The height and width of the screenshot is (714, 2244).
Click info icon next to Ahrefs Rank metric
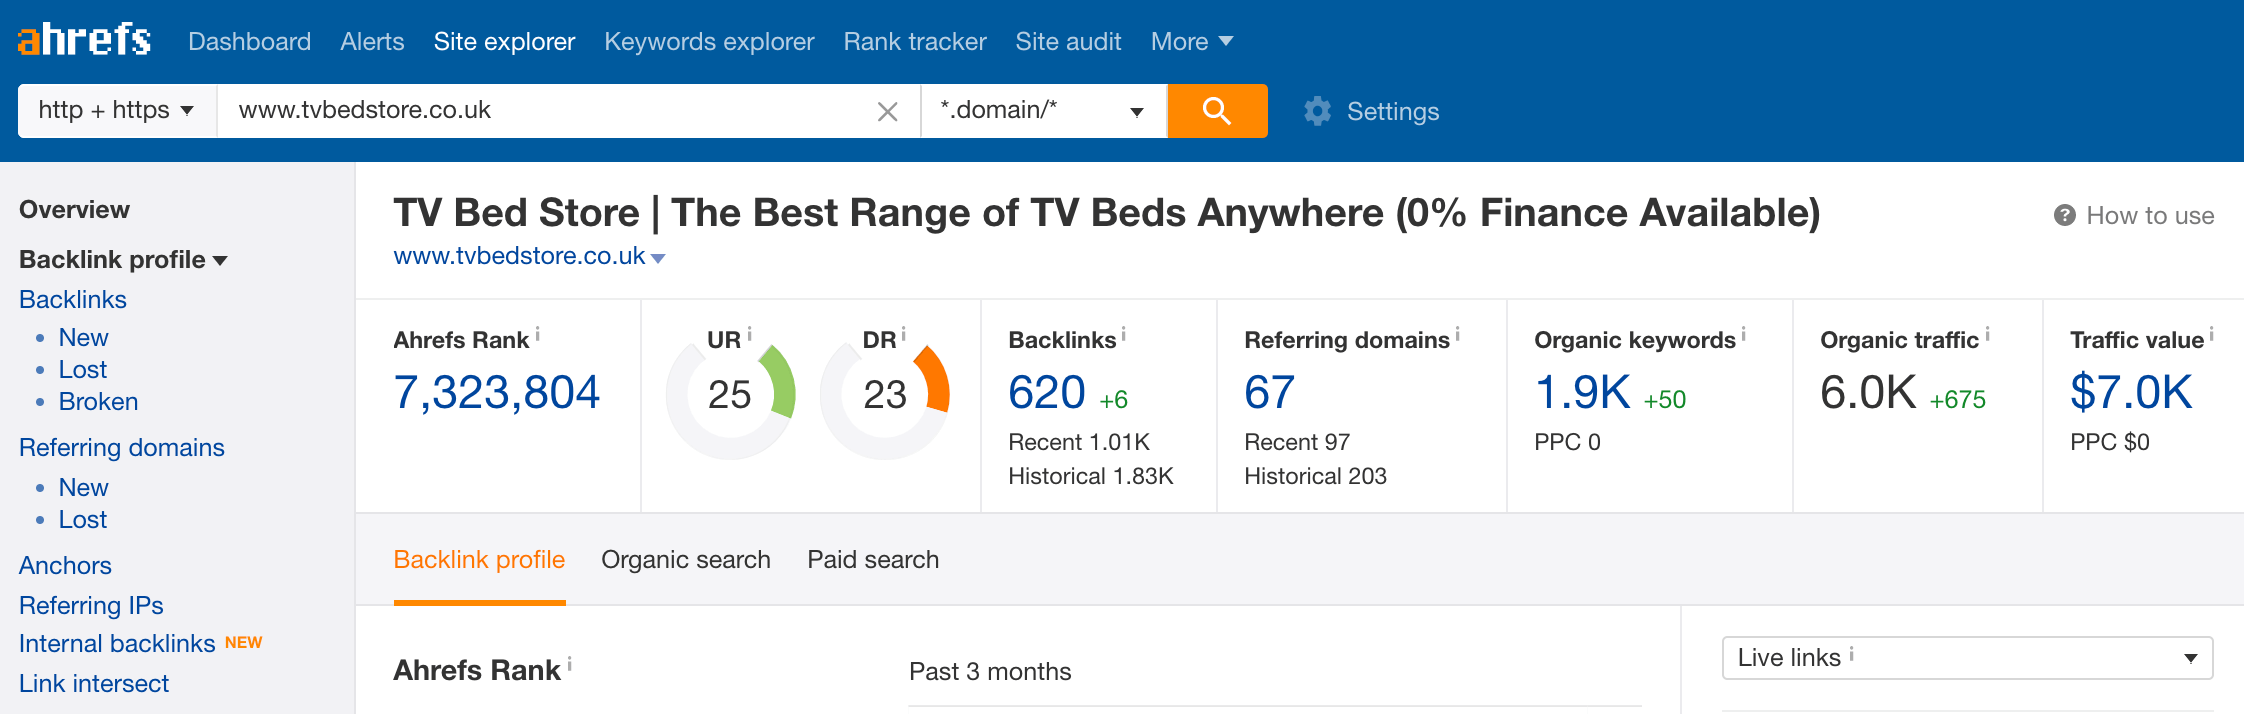[x=538, y=334]
